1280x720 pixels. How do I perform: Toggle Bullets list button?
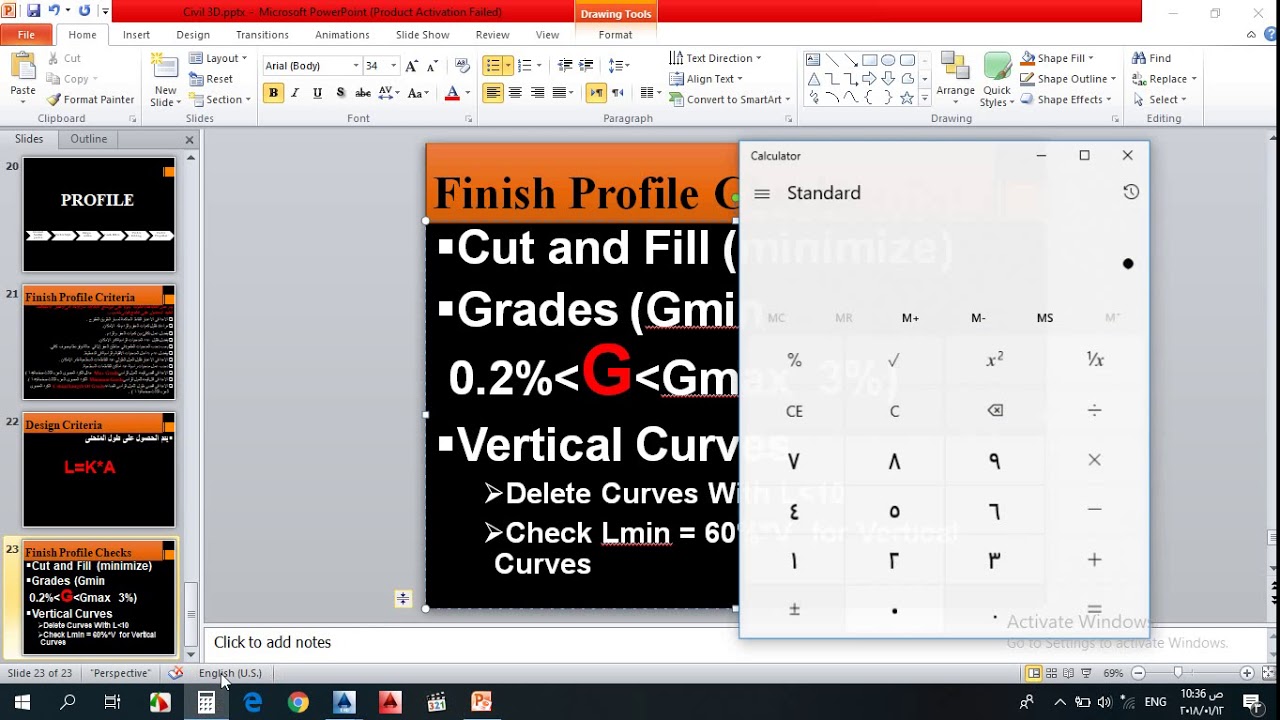(492, 66)
